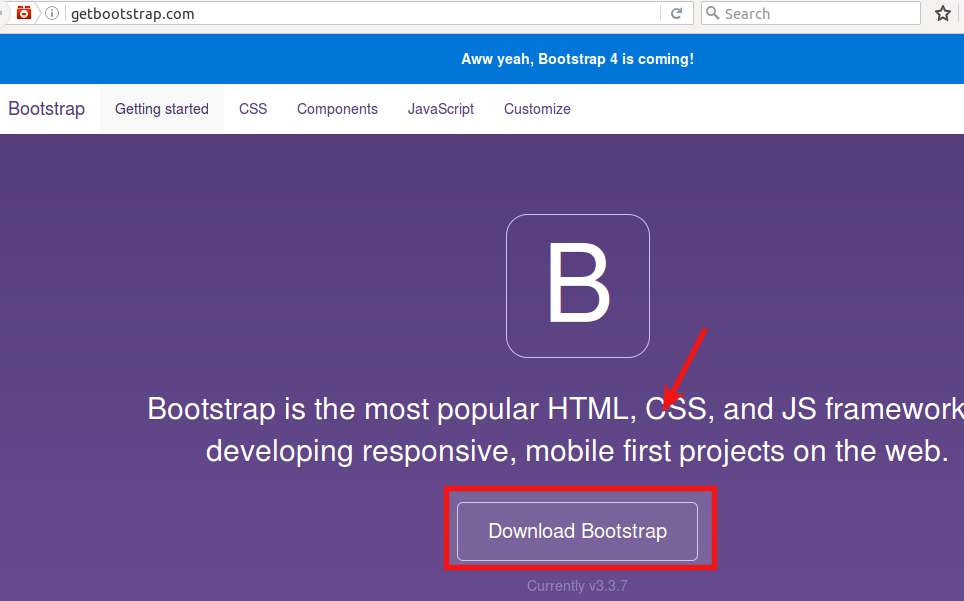The width and height of the screenshot is (964, 601).
Task: Switch to the CSS section
Action: click(x=252, y=109)
